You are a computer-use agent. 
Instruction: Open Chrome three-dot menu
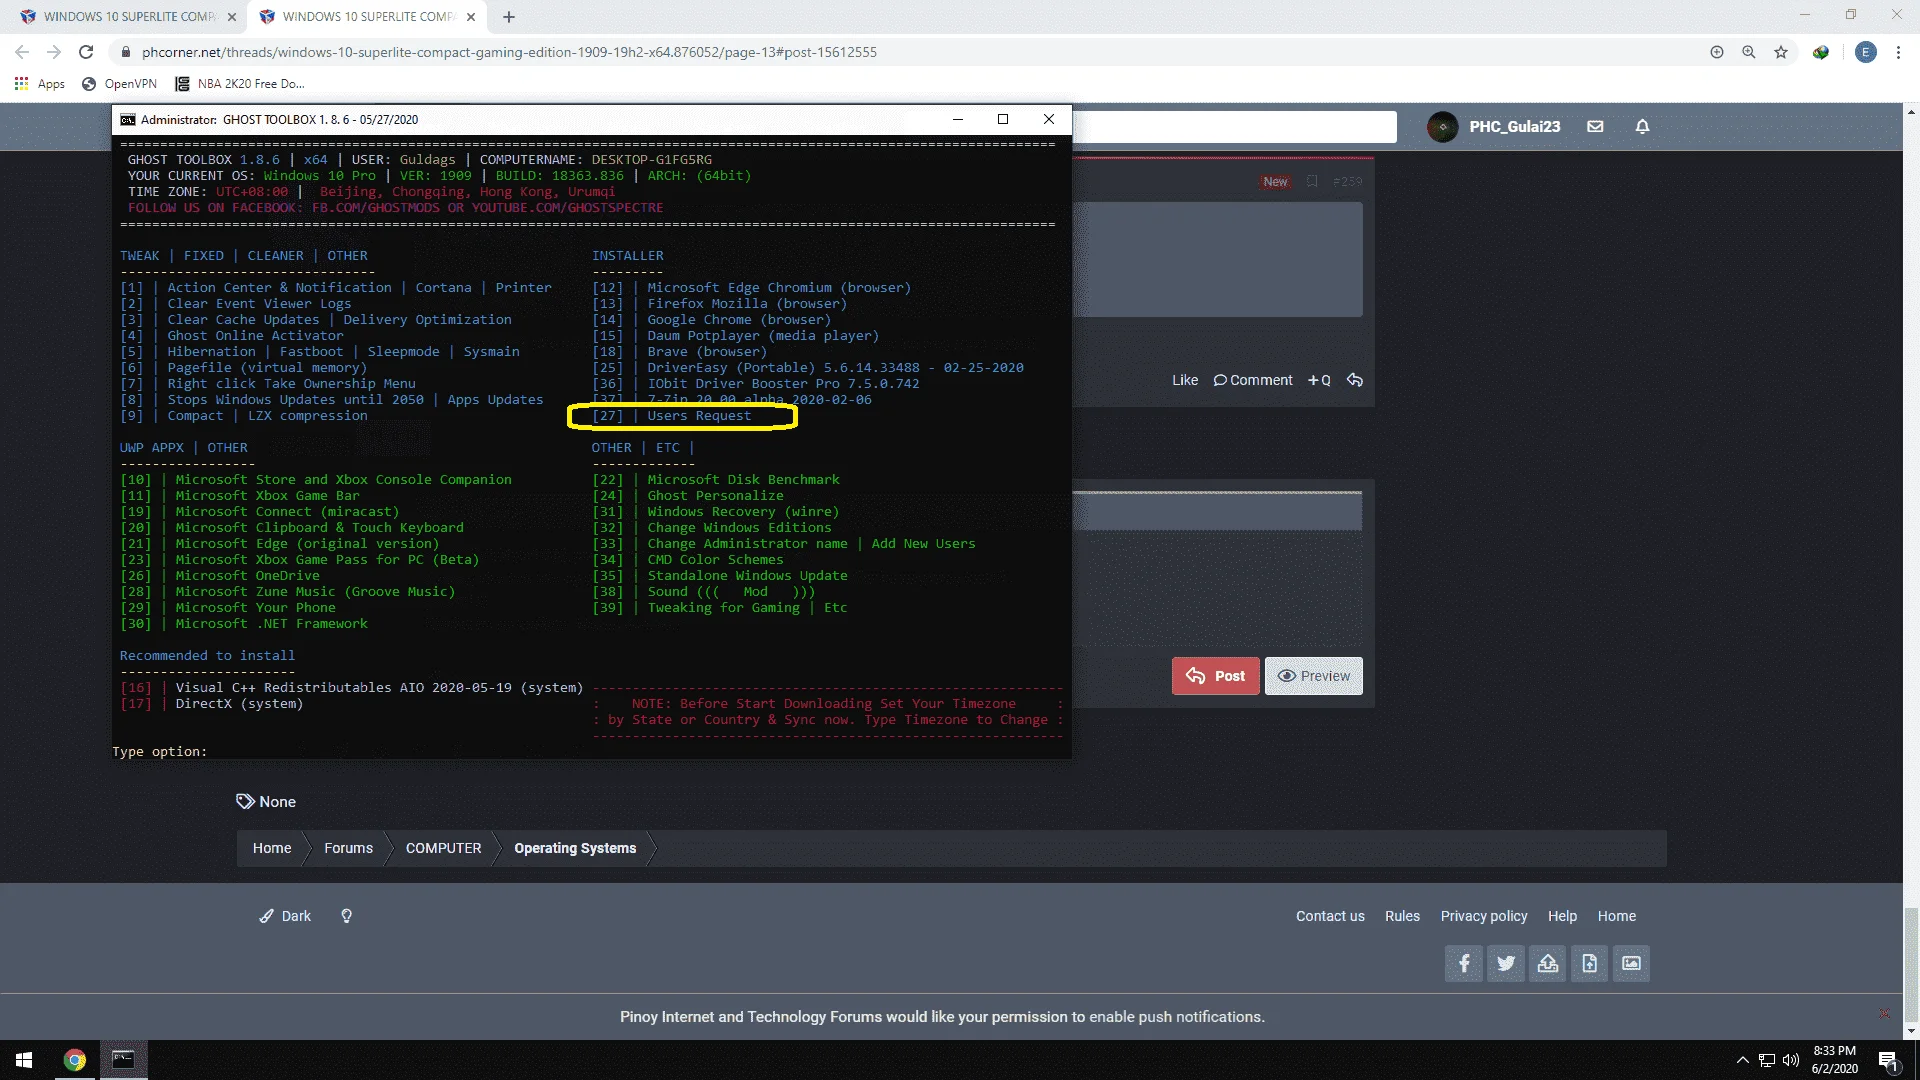coord(1898,52)
